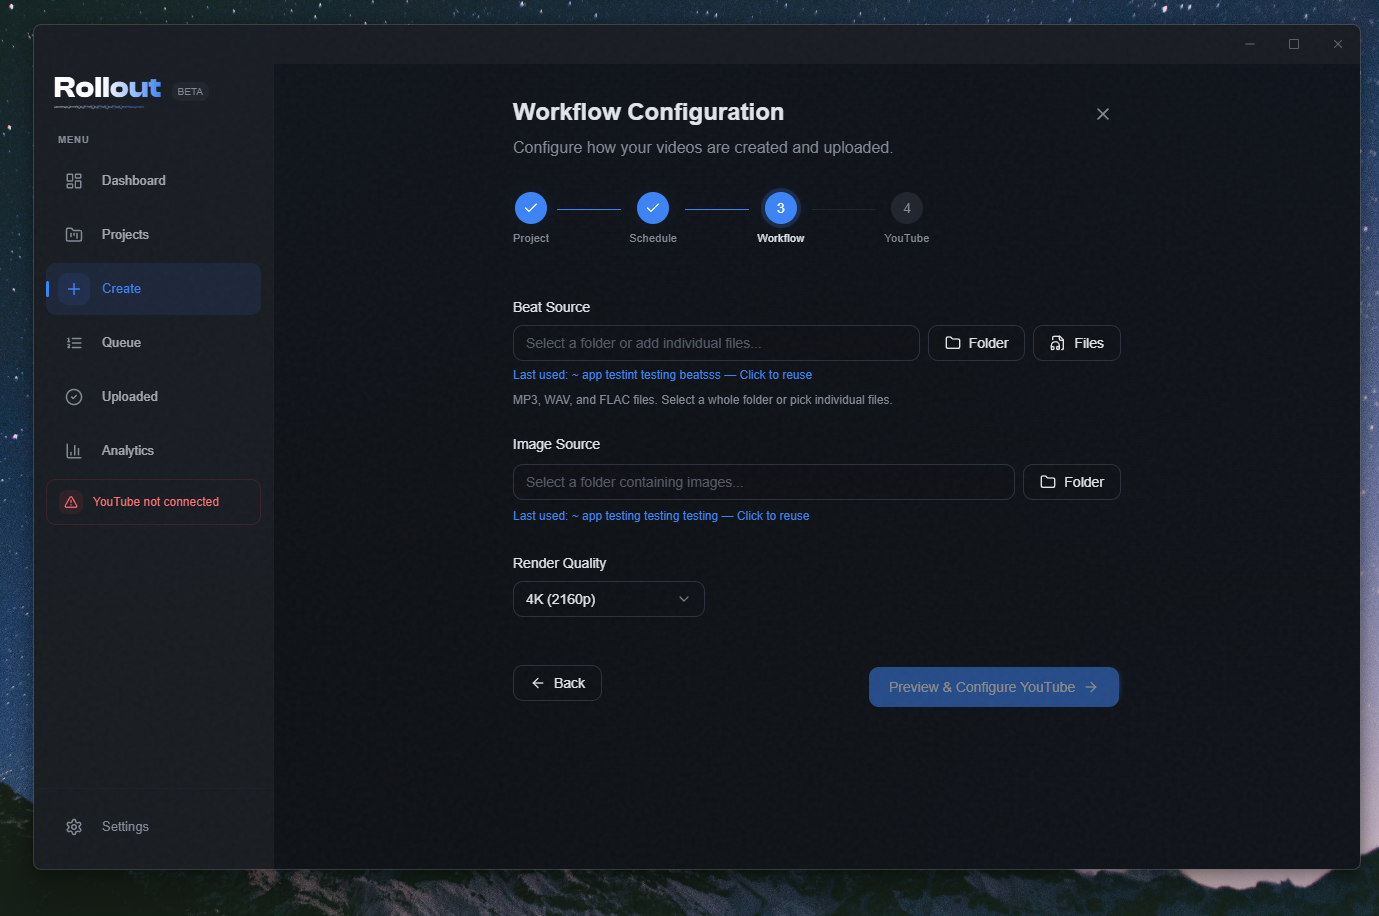
Task: Open the Dashboard grid icon
Action: pos(74,181)
